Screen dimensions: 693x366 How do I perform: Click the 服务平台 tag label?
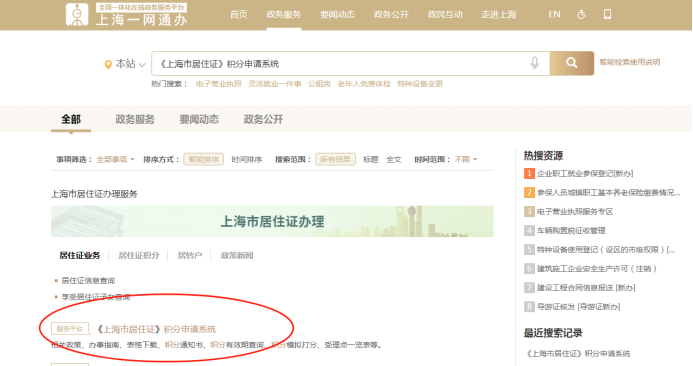tap(70, 329)
